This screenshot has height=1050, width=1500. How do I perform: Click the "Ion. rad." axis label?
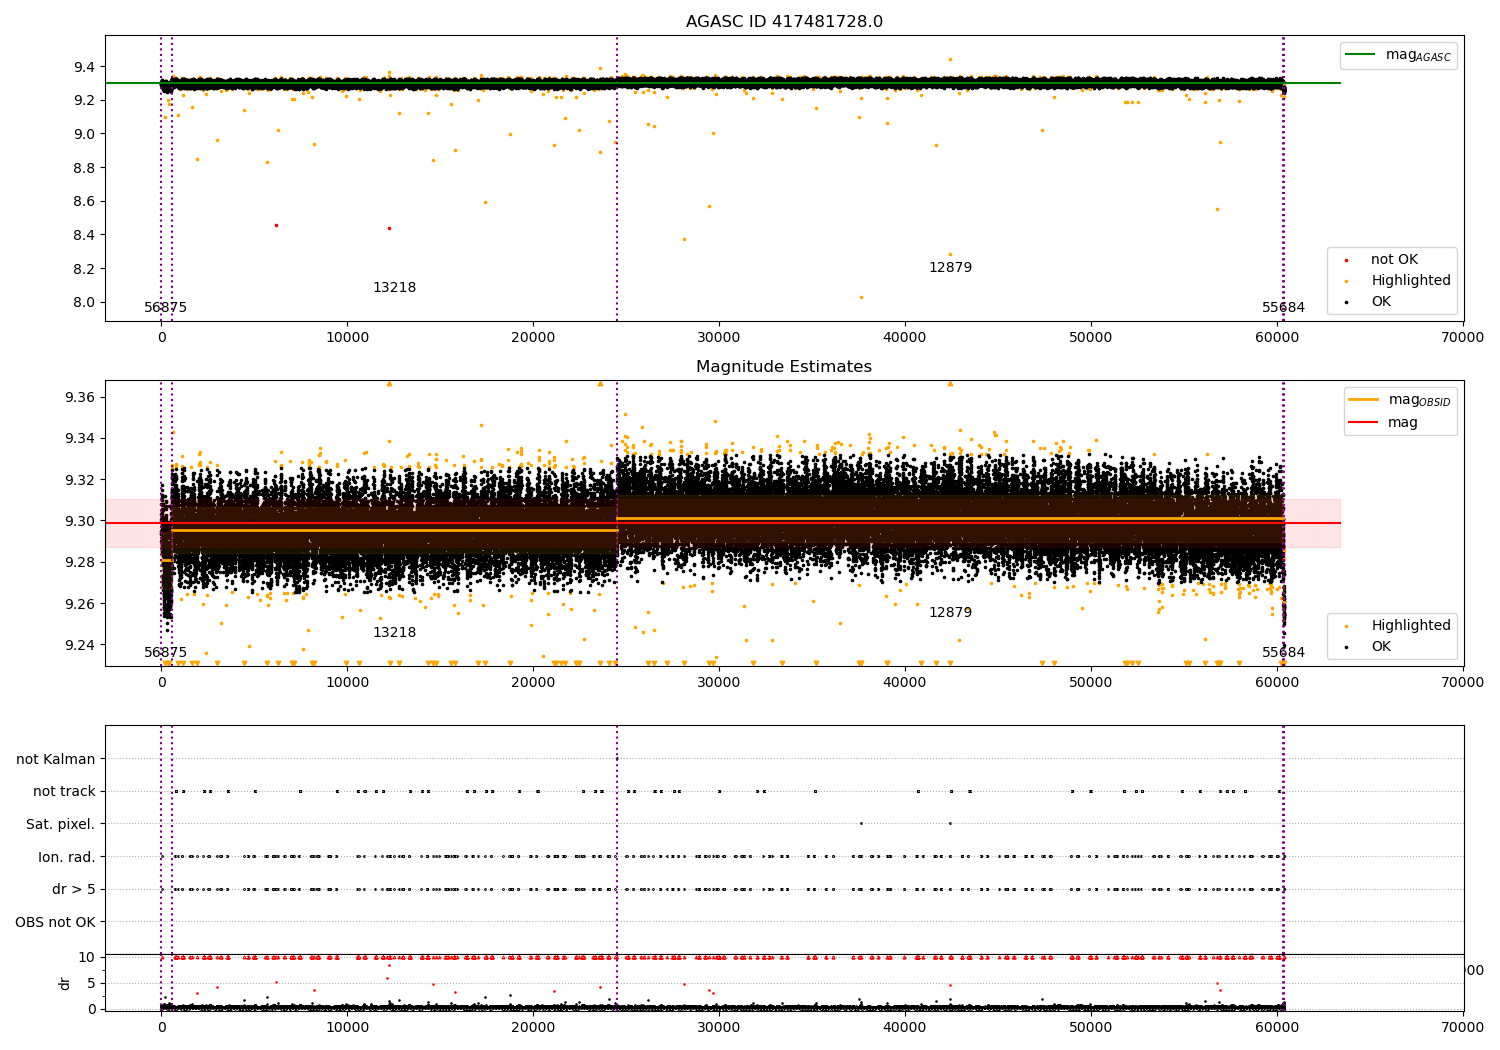67,857
